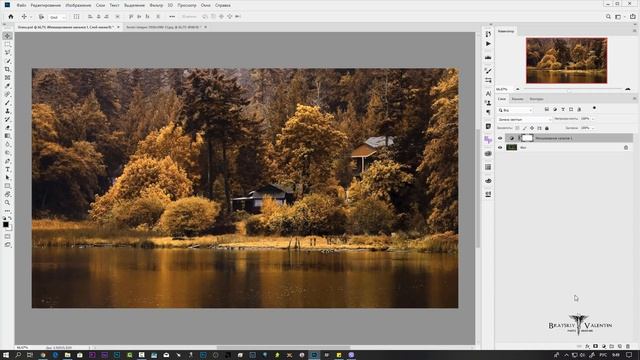The image size is (640, 360).
Task: Toggle layer filtering on/off switch dot
Action: (594, 108)
